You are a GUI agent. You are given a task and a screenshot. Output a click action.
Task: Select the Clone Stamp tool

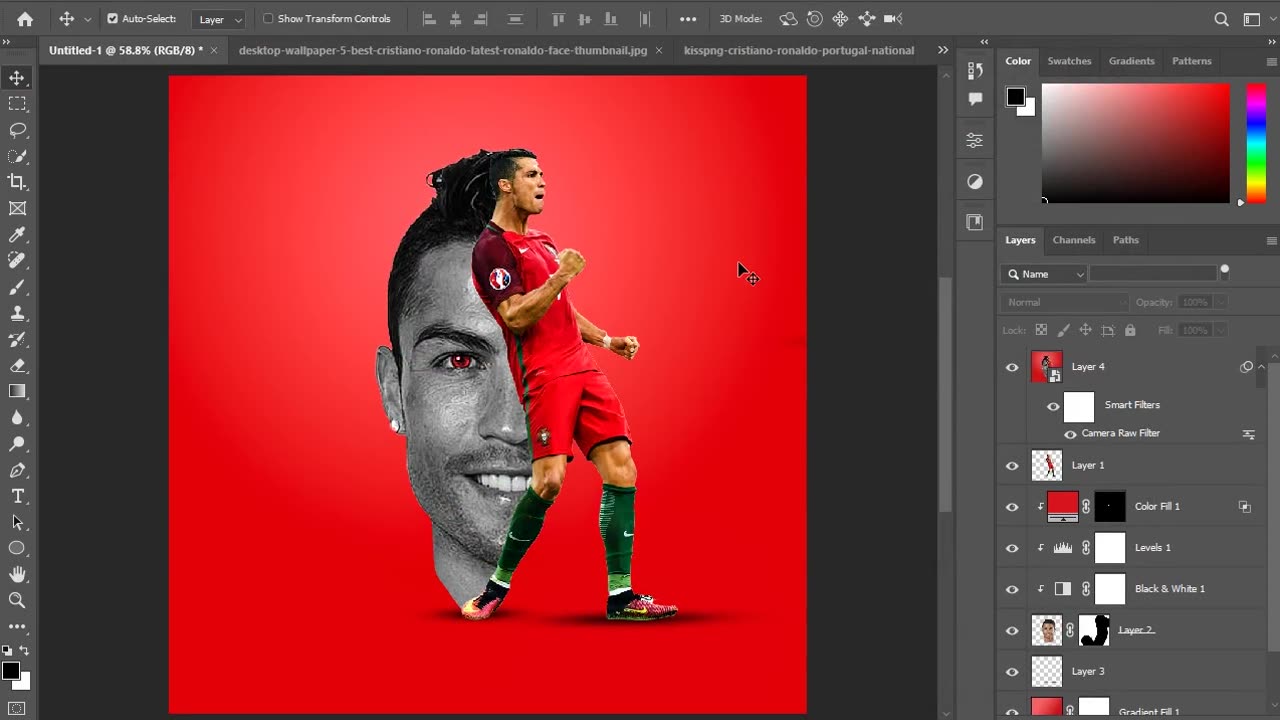[17, 313]
